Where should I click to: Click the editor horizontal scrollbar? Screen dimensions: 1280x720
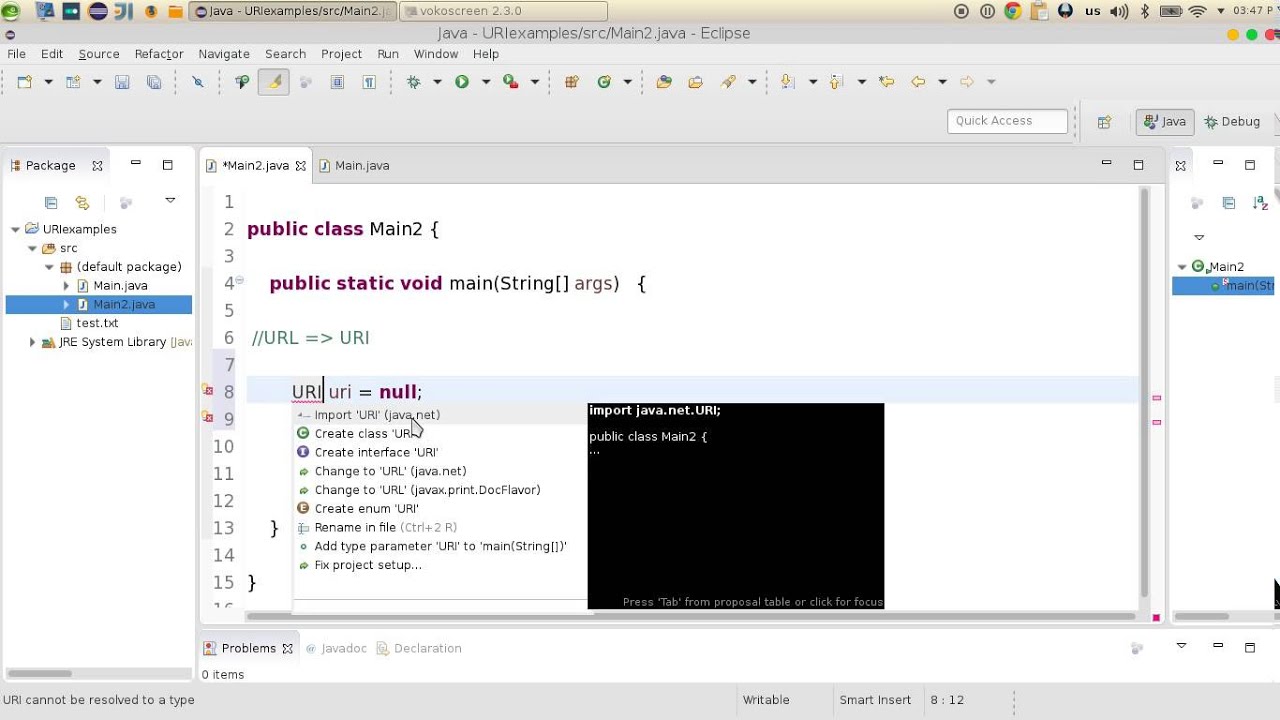[x=690, y=615]
